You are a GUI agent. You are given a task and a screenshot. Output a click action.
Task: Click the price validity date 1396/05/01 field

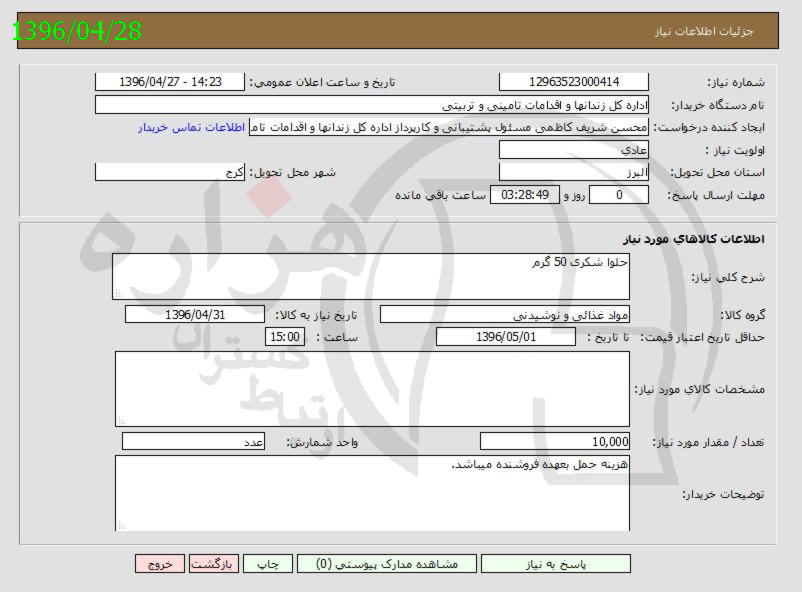(506, 337)
